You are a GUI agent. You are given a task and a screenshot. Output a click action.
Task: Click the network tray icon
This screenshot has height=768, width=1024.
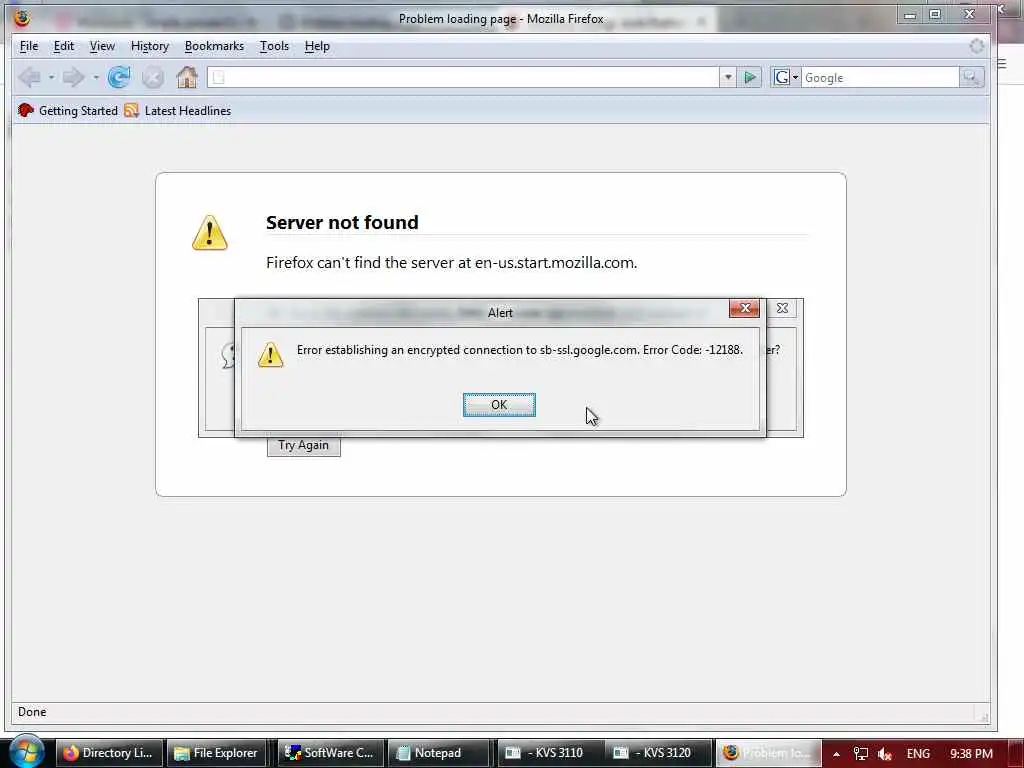click(861, 754)
